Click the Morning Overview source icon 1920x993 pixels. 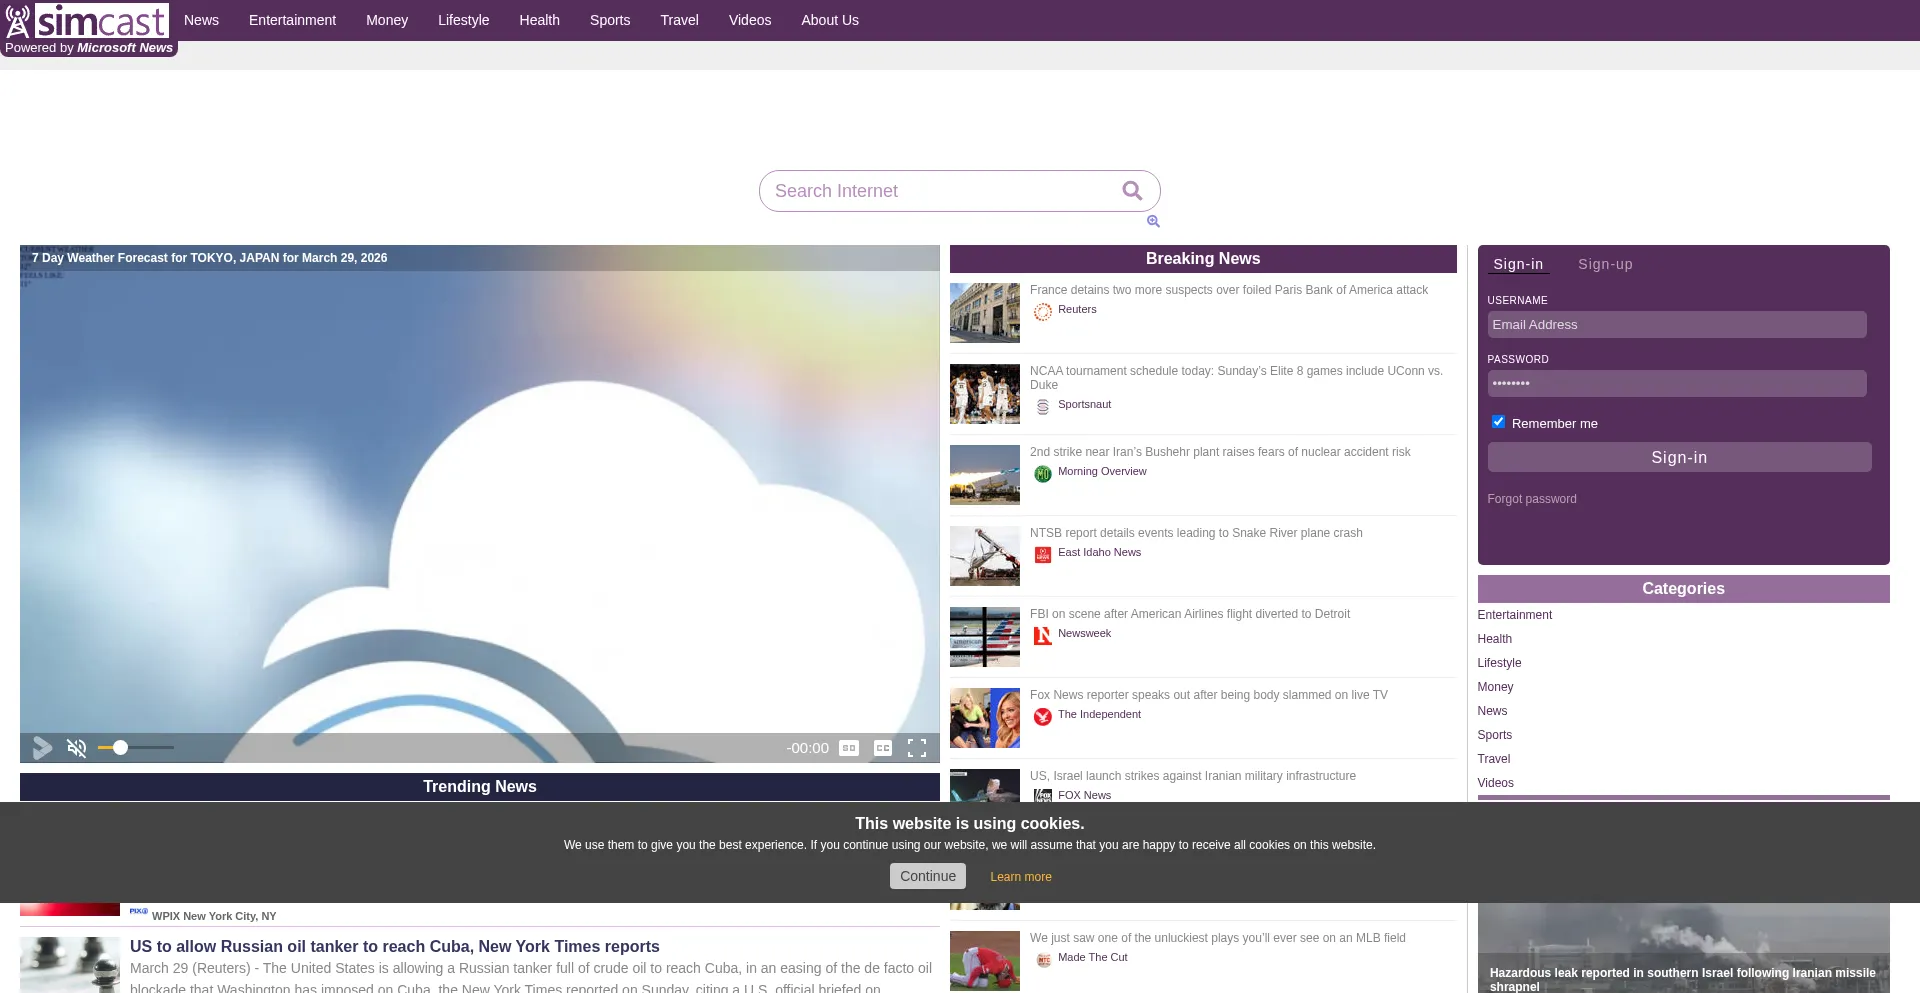(1043, 474)
